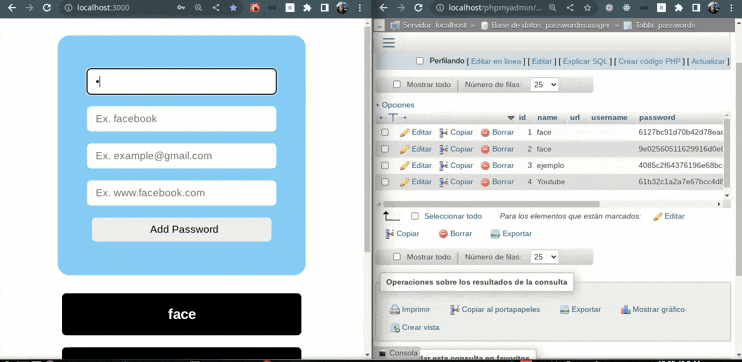Reload the phpMyAdmin browser page
Screen dimensions: 742x362
point(418,8)
